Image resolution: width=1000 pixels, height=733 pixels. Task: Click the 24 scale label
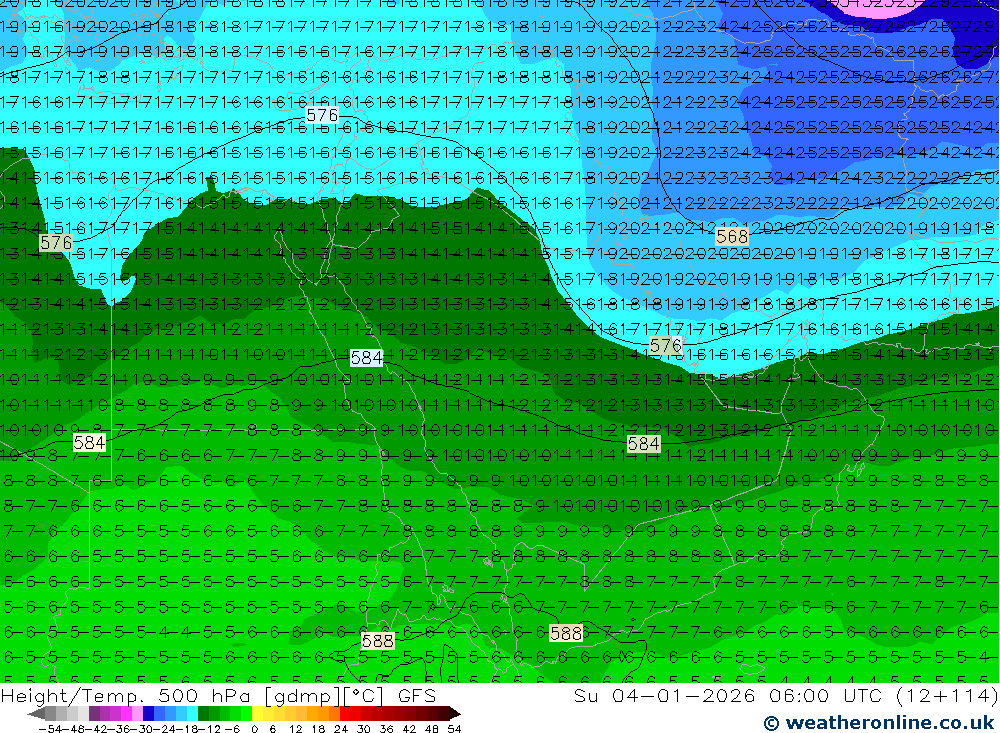(x=341, y=729)
